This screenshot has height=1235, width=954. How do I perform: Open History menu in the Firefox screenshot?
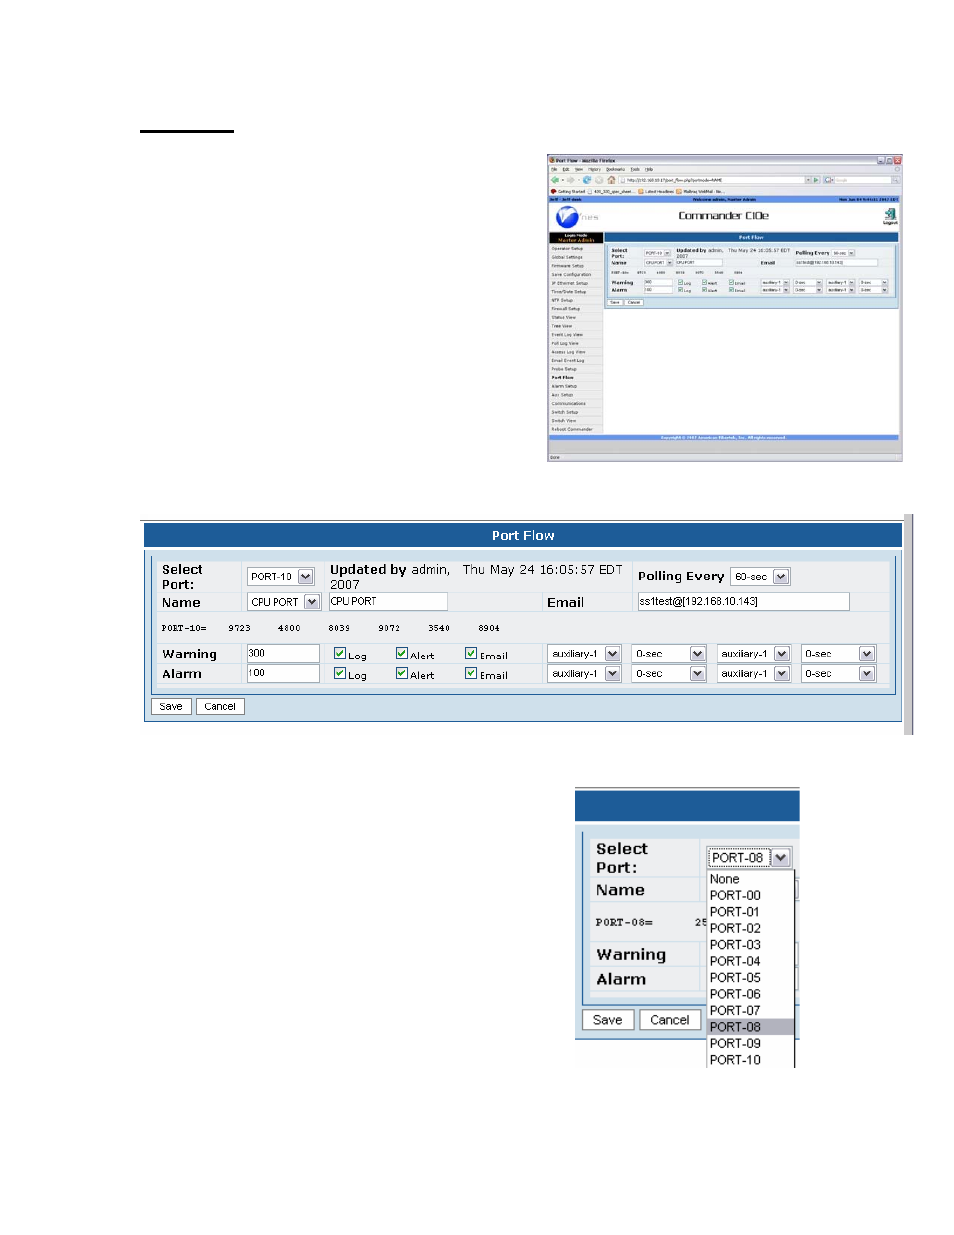click(x=594, y=169)
